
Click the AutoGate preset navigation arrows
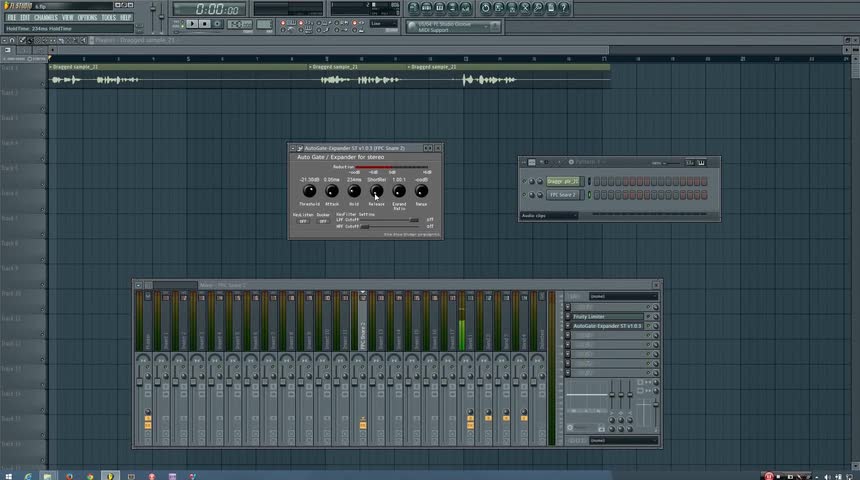[427, 148]
